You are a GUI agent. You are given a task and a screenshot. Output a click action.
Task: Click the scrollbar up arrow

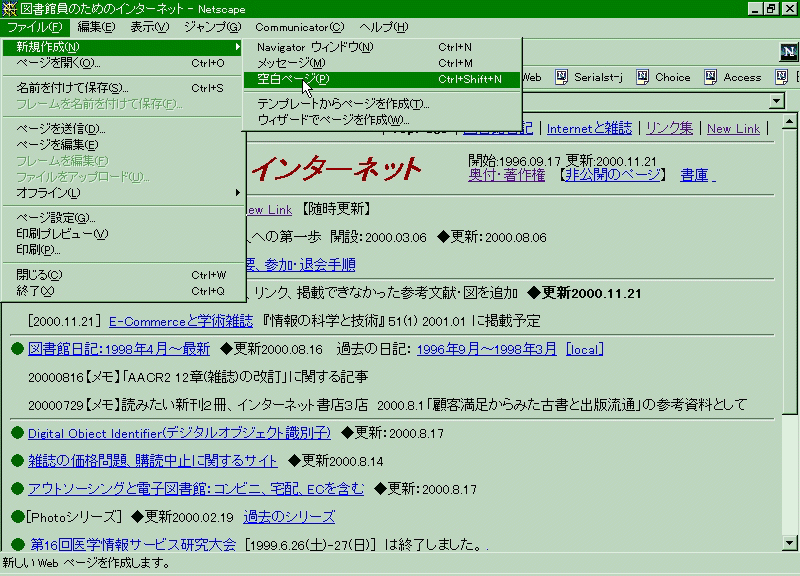point(789,121)
